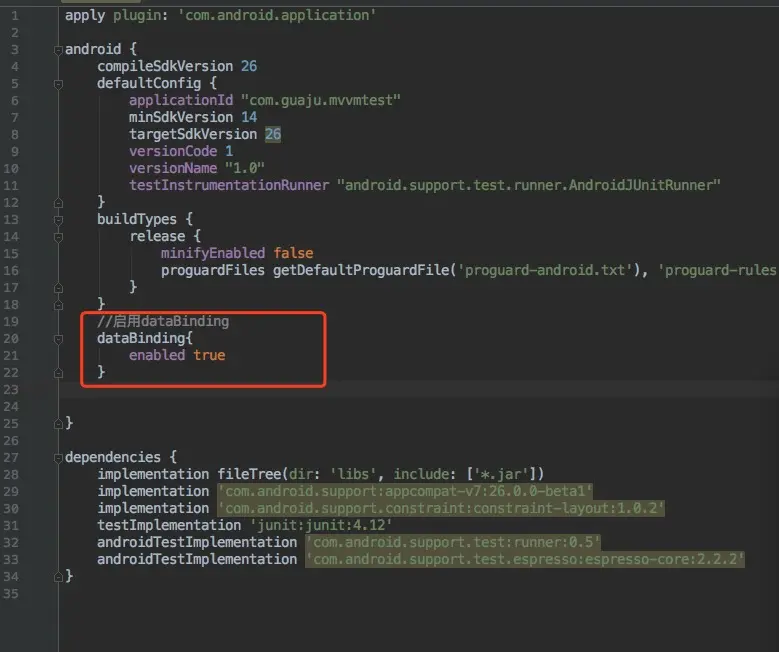779x652 pixels.
Task: Click the '*.jar' string
Action: pos(500,474)
